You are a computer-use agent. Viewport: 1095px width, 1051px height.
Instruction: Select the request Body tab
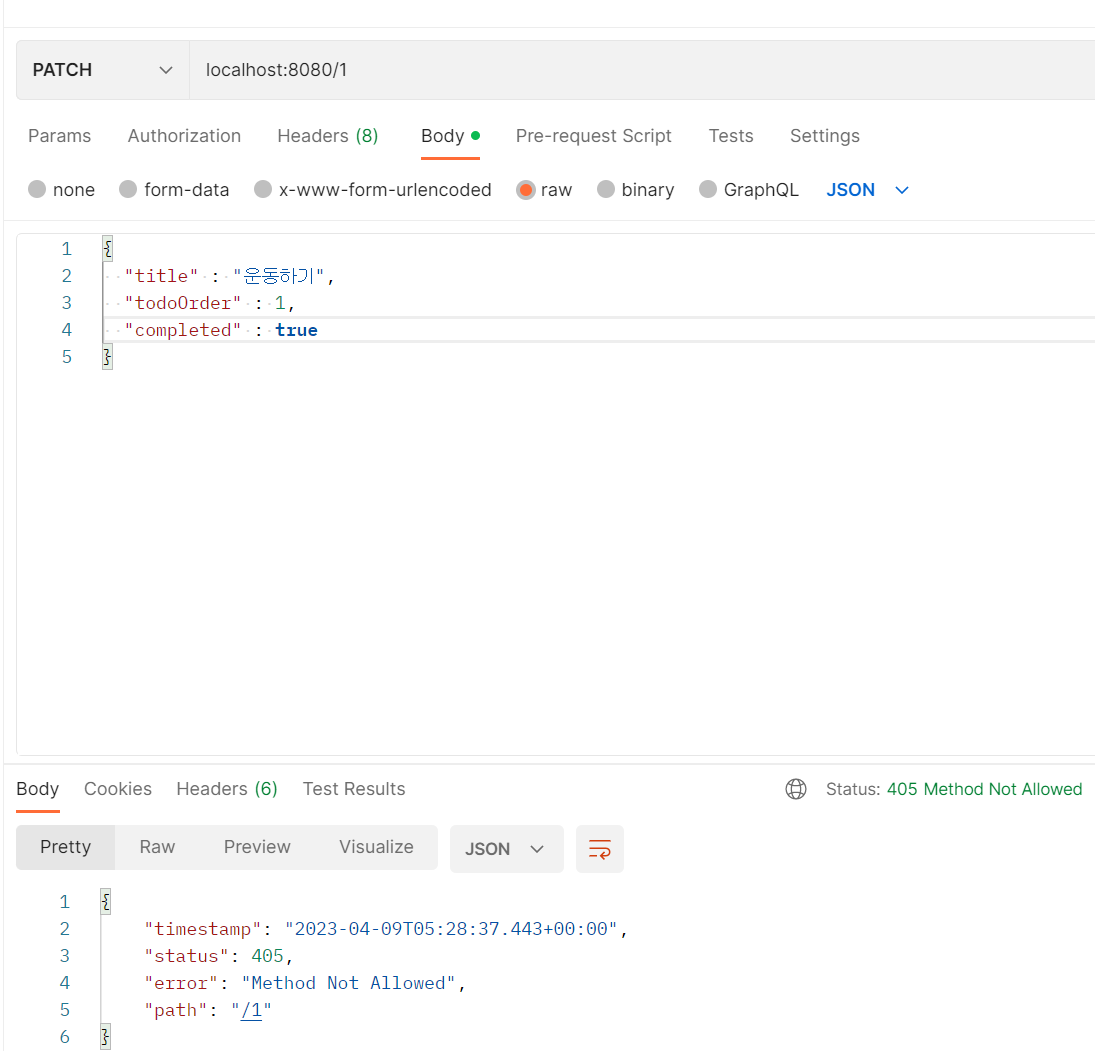[x=450, y=135]
